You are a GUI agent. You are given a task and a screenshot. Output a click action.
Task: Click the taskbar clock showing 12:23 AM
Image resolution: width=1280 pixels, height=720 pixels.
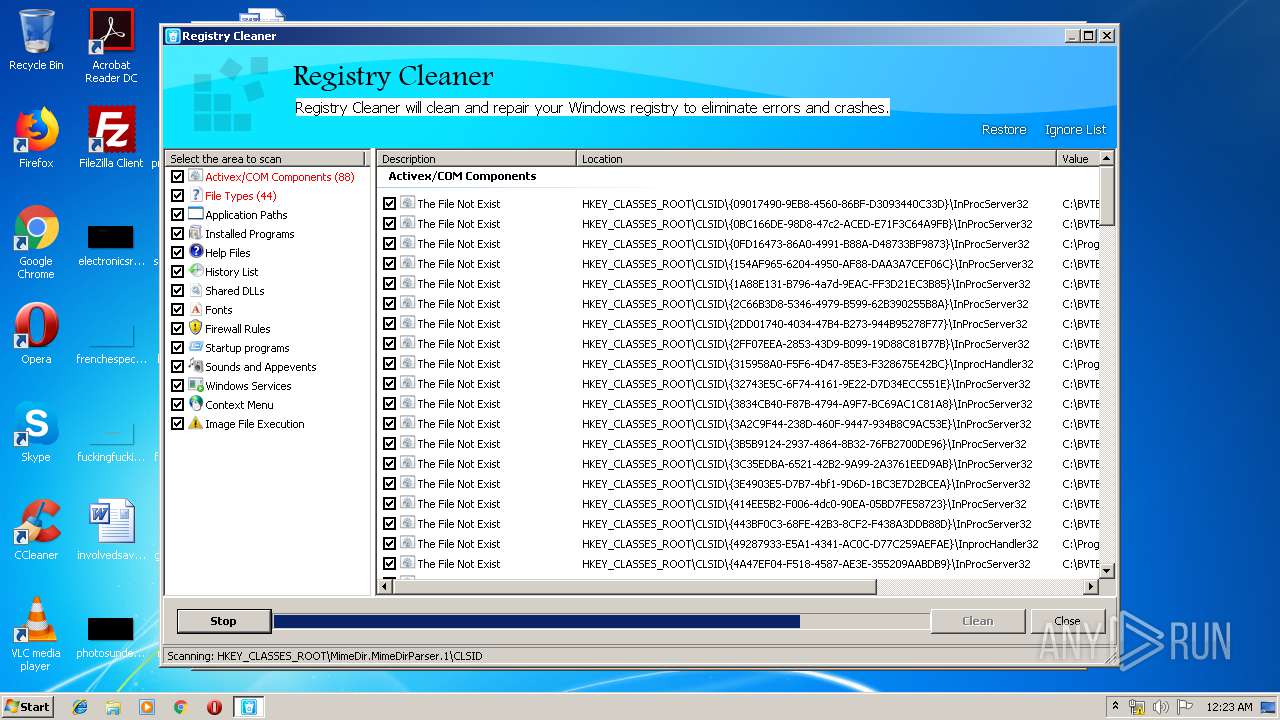(1229, 707)
